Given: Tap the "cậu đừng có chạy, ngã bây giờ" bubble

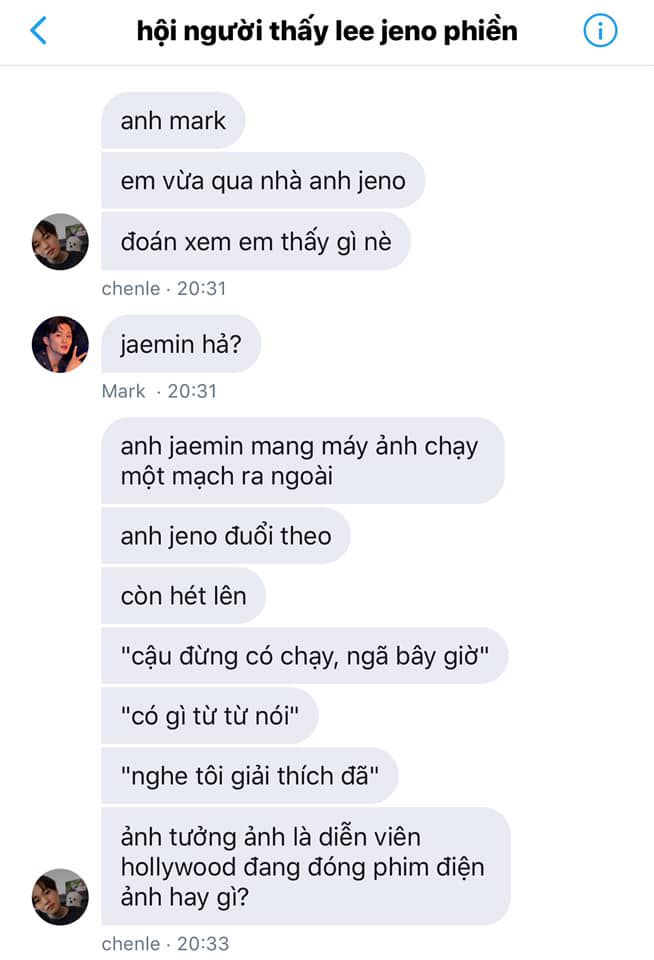Looking at the screenshot, I should tap(304, 656).
